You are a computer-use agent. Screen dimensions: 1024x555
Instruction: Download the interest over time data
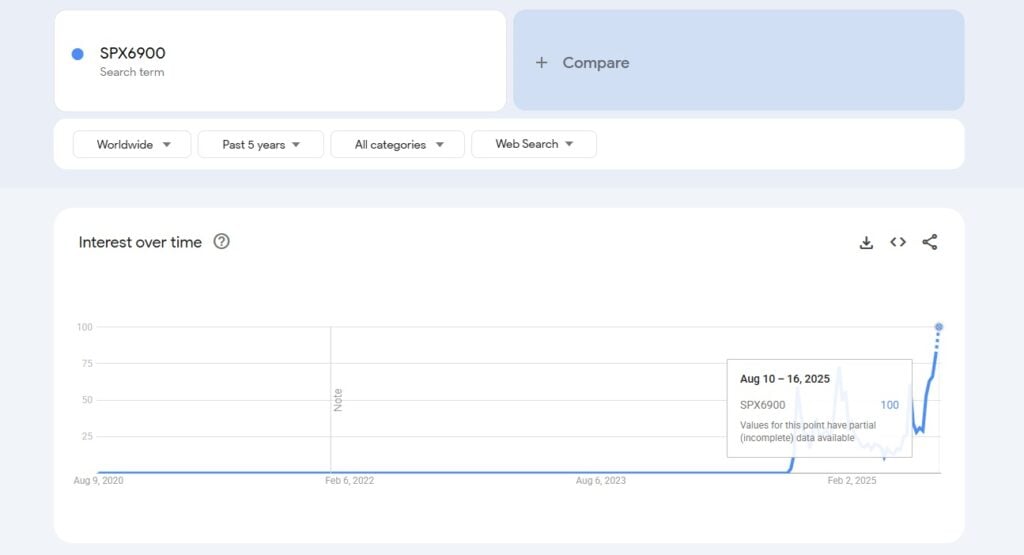(866, 242)
